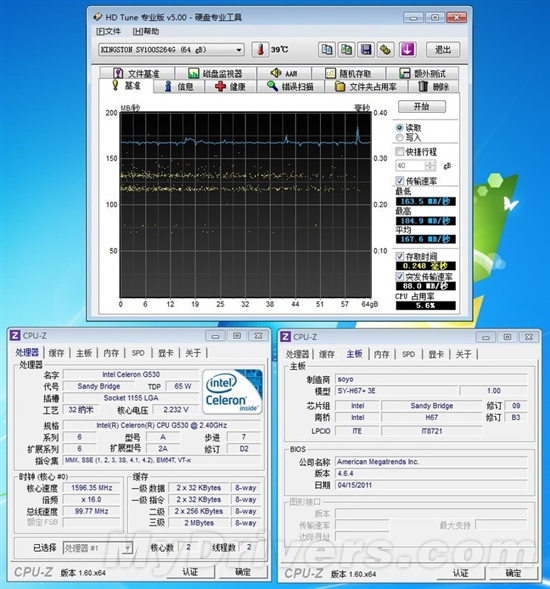
Task: Click the HD Tune title bar app icon
Action: point(97,17)
